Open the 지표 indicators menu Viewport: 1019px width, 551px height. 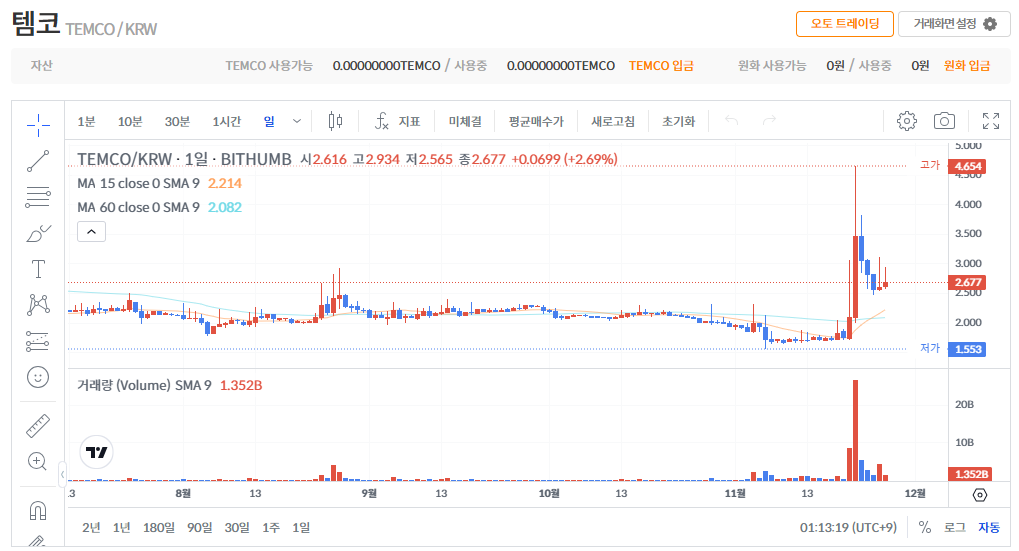click(x=398, y=121)
